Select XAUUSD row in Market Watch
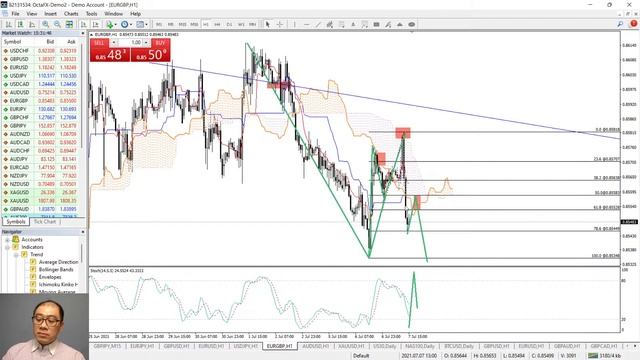Viewport: 640px width, 360px height. pyautogui.click(x=42, y=201)
